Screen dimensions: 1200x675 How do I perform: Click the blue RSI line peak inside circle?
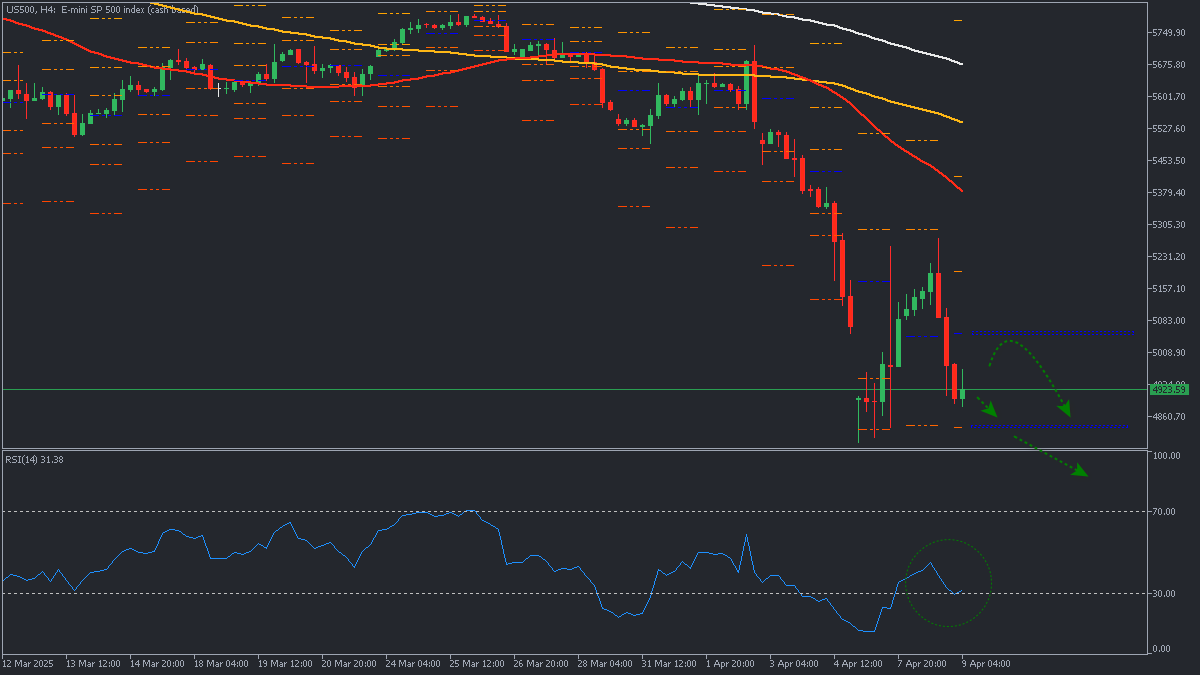931,563
